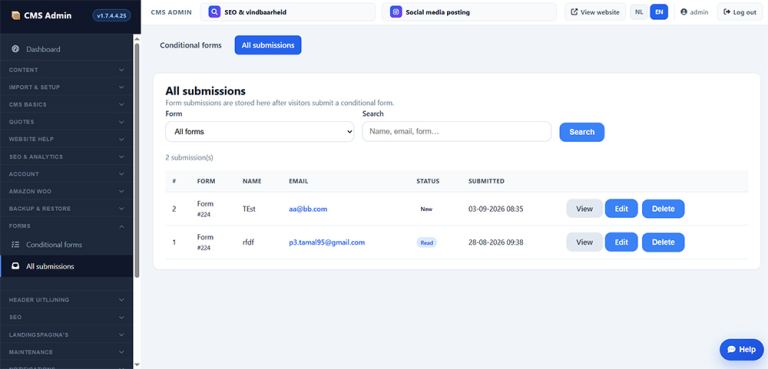The image size is (768, 369).
Task: Switch language to EN
Action: [659, 12]
